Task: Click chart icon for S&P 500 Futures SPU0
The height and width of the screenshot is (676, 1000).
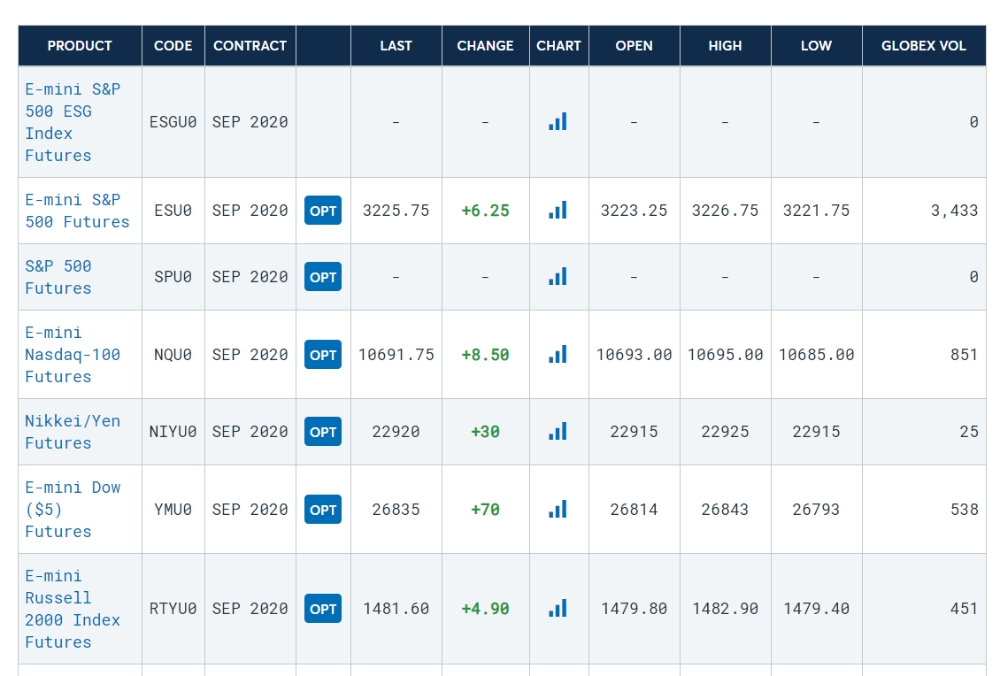Action: (558, 277)
